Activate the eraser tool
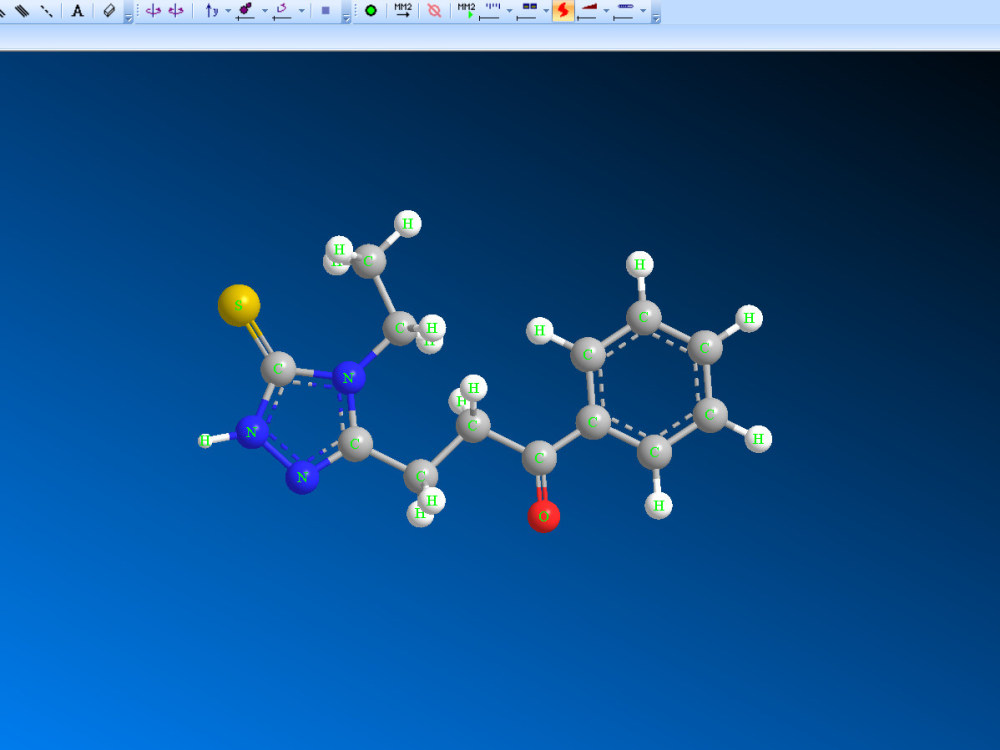1000x750 pixels. tap(108, 10)
